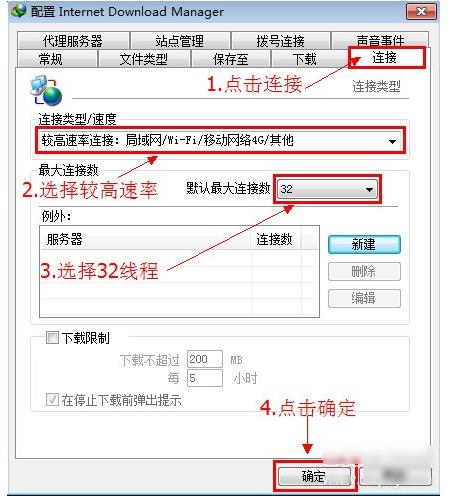
Task: Click the 服务器 column header
Action: (x=145, y=239)
